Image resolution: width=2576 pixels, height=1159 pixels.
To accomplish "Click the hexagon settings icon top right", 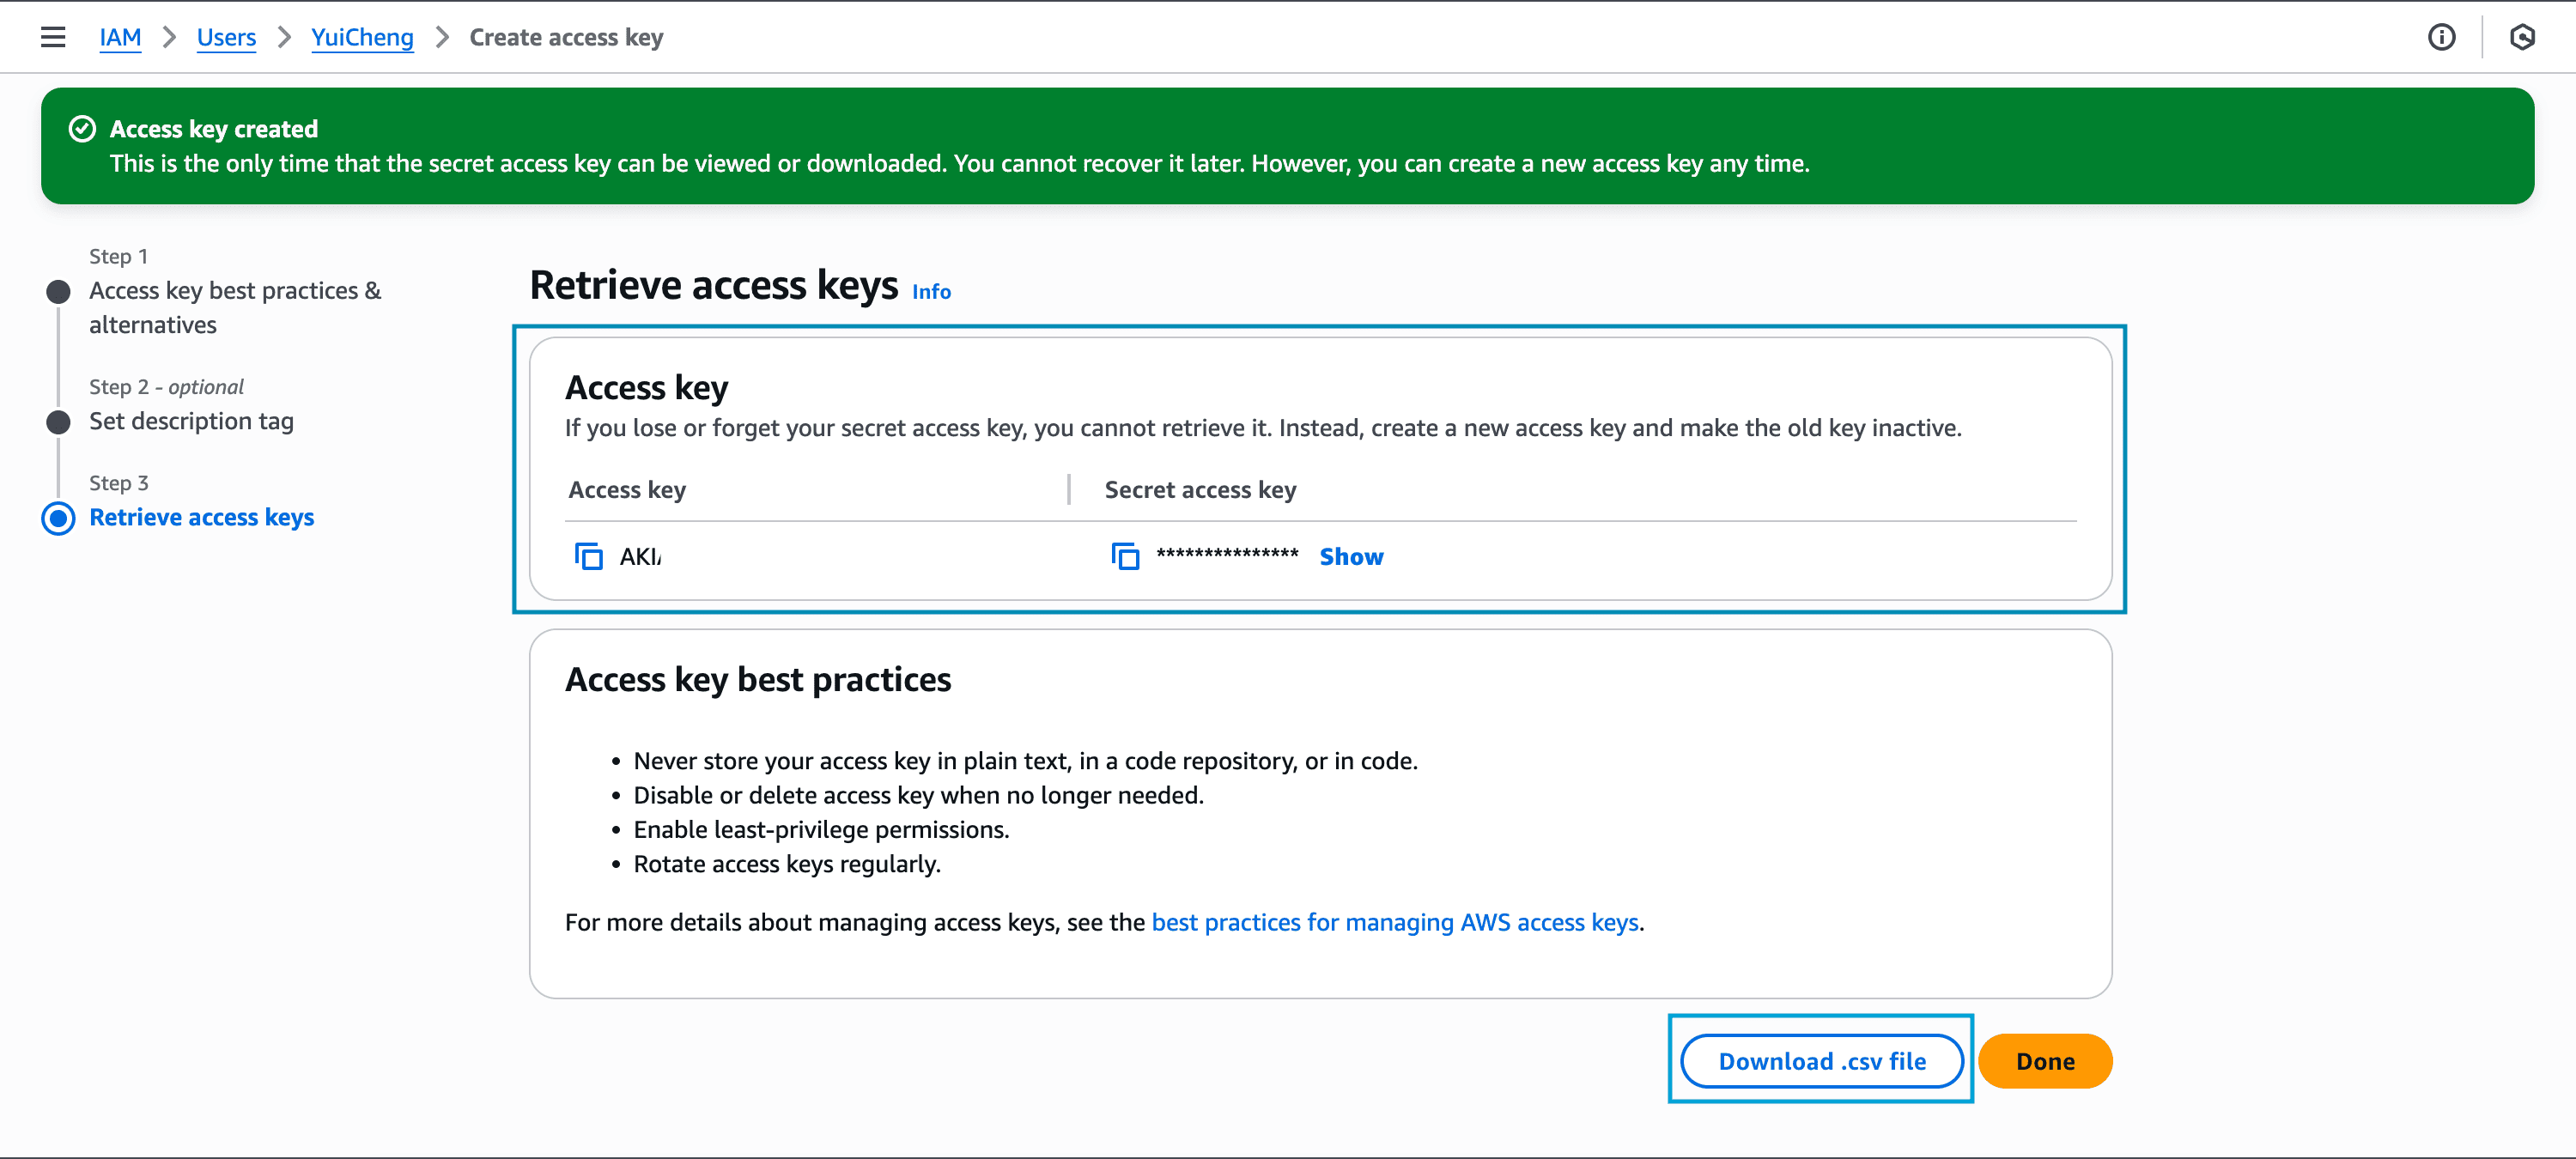I will [2522, 37].
